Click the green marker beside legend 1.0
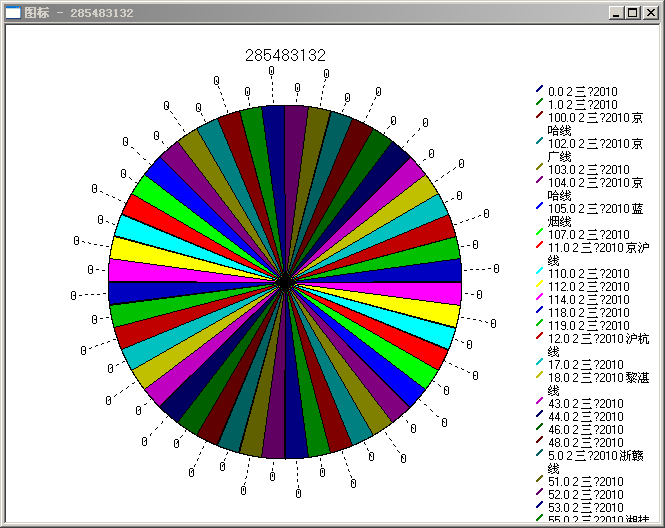 [540, 103]
